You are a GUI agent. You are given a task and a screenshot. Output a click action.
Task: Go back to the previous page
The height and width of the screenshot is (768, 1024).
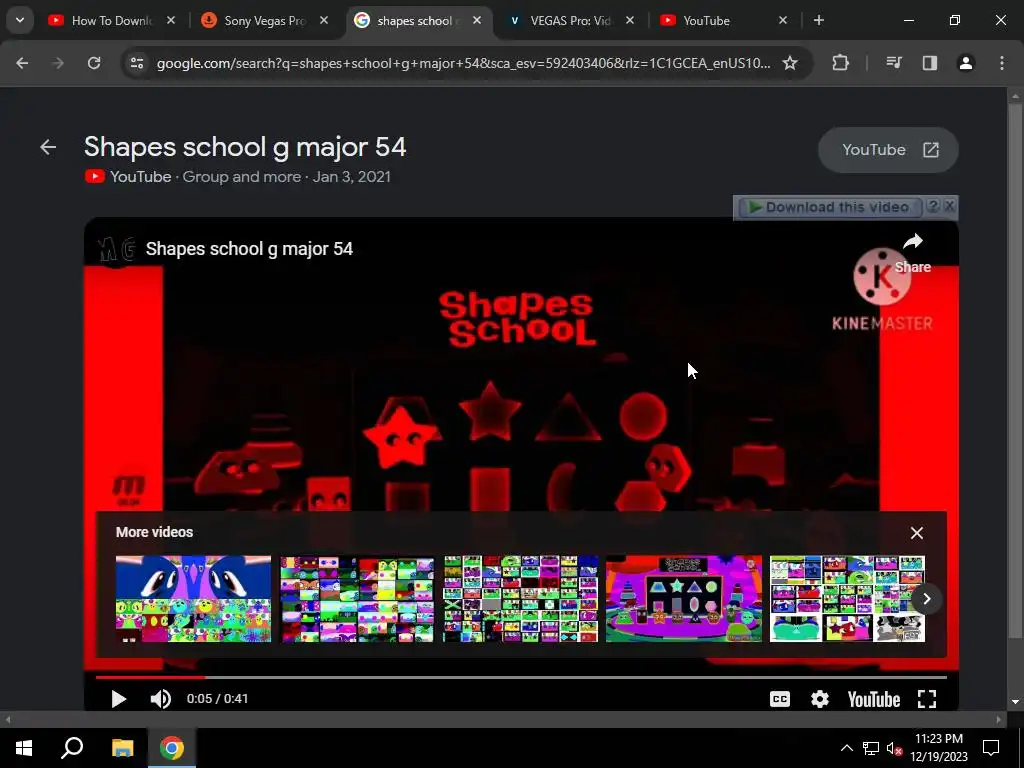tap(22, 63)
